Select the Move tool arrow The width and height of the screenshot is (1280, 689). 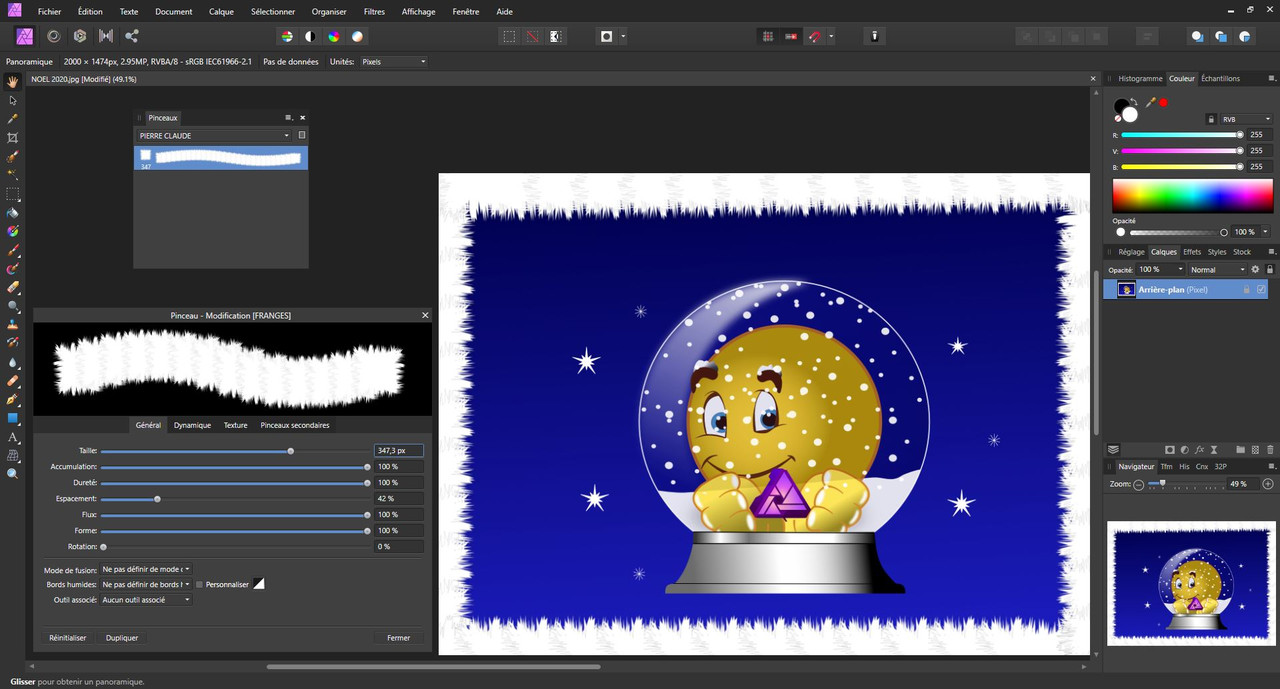pos(13,100)
